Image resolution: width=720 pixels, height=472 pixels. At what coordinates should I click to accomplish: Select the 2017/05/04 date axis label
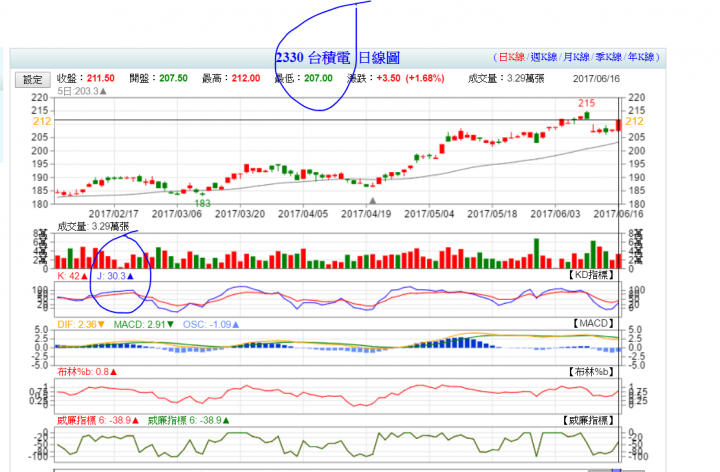point(429,214)
